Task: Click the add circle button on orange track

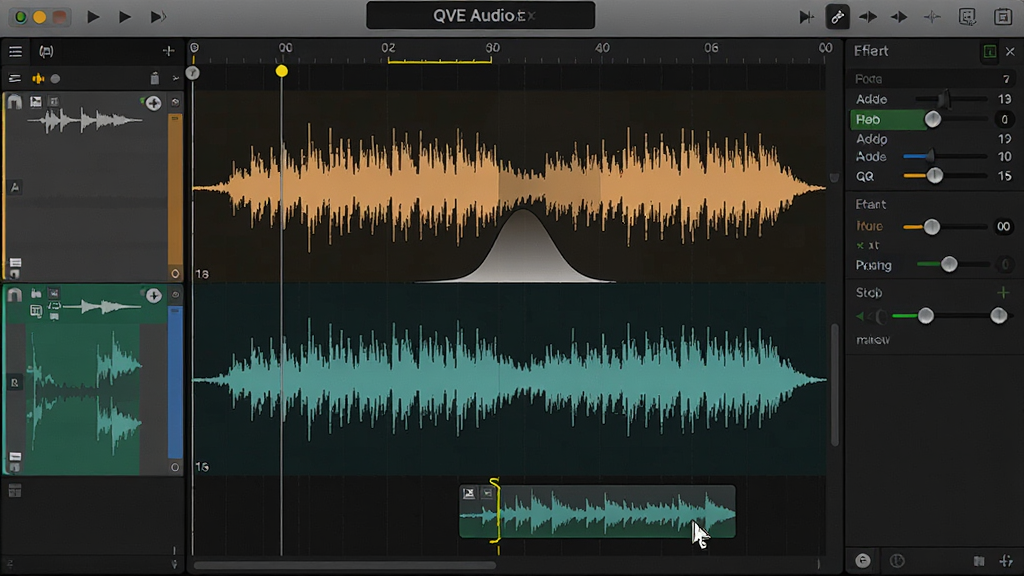Action: coord(153,103)
